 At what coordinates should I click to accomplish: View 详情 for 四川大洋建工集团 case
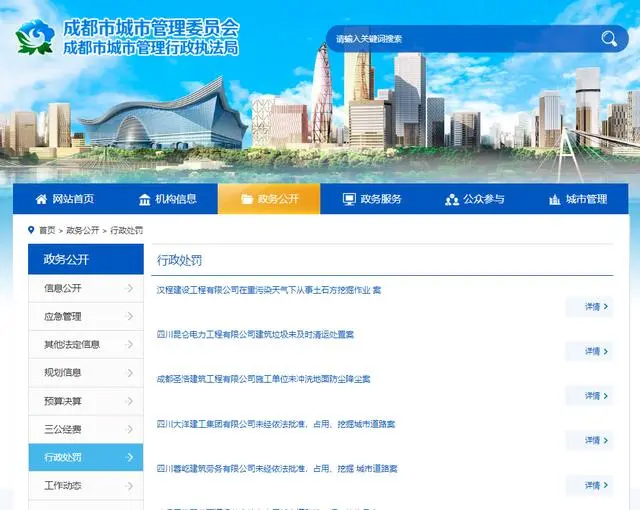[596, 441]
